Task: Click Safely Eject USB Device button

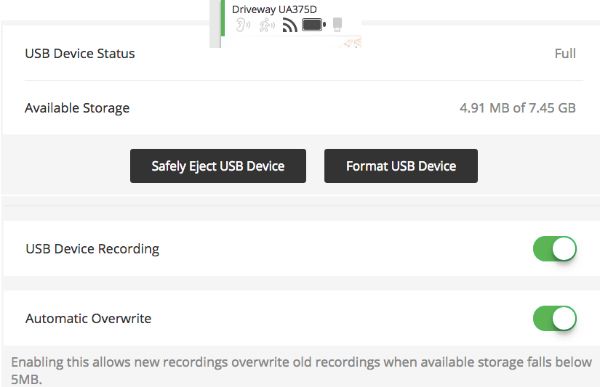Action: coord(218,166)
